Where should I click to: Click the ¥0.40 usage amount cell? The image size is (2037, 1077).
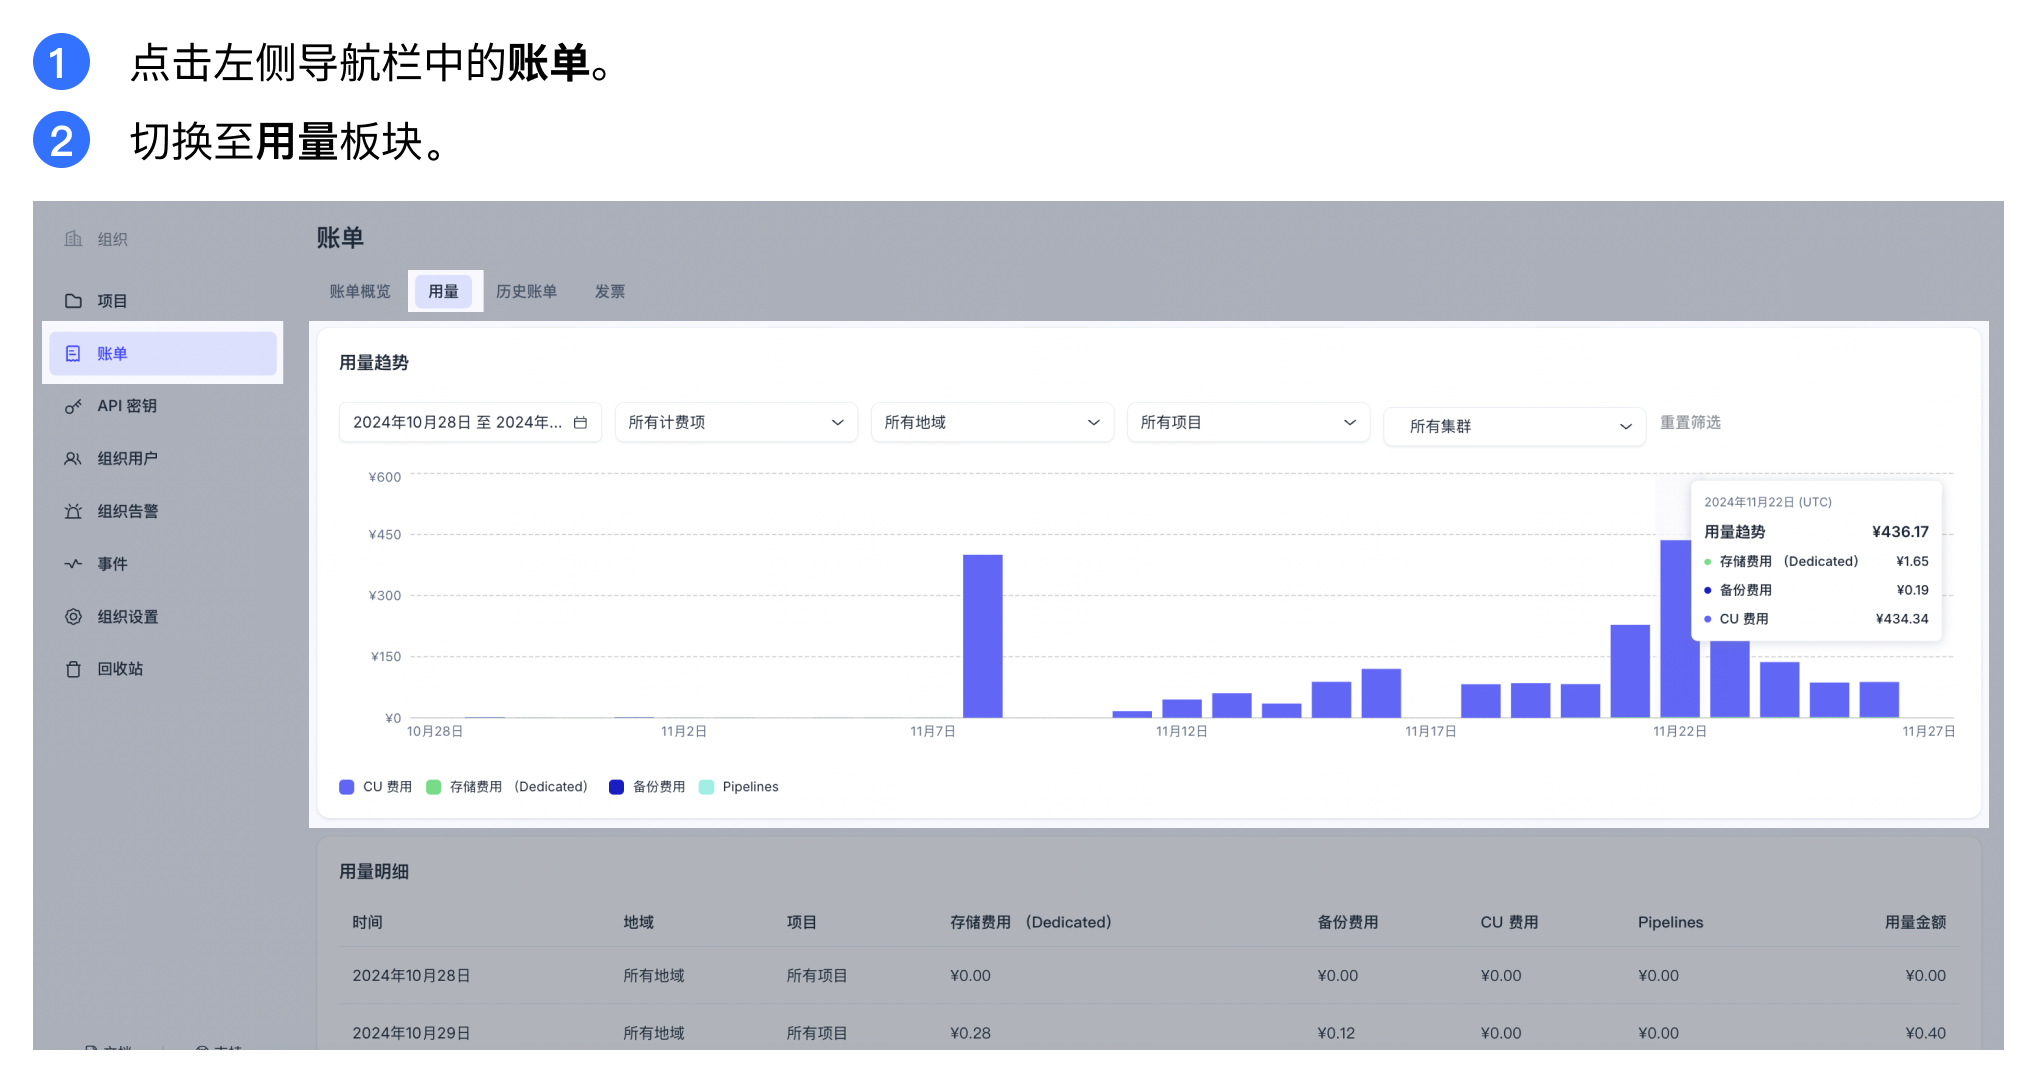pos(1925,1033)
